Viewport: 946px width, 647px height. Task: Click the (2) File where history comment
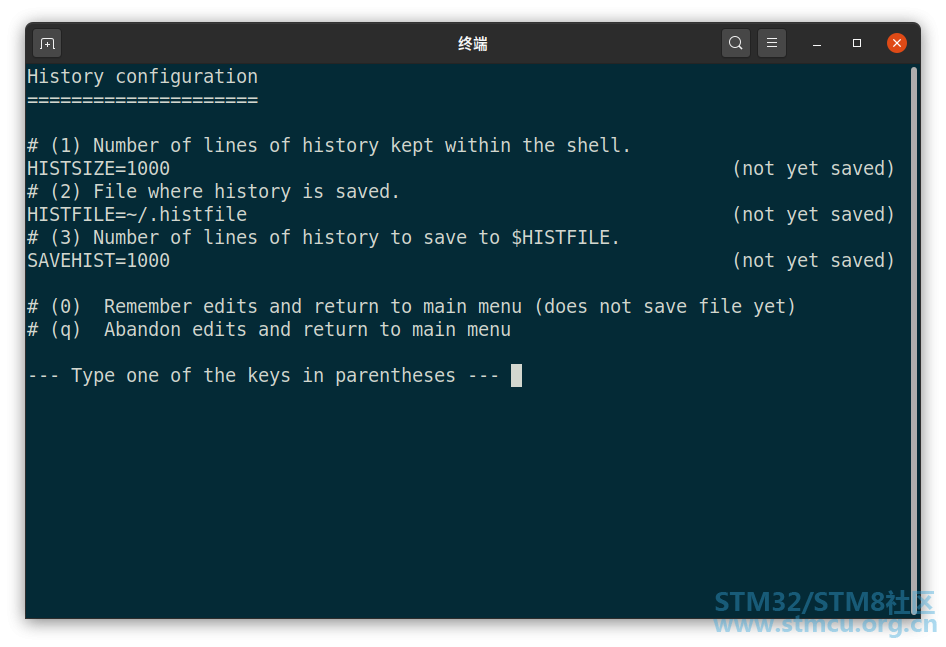click(x=214, y=191)
